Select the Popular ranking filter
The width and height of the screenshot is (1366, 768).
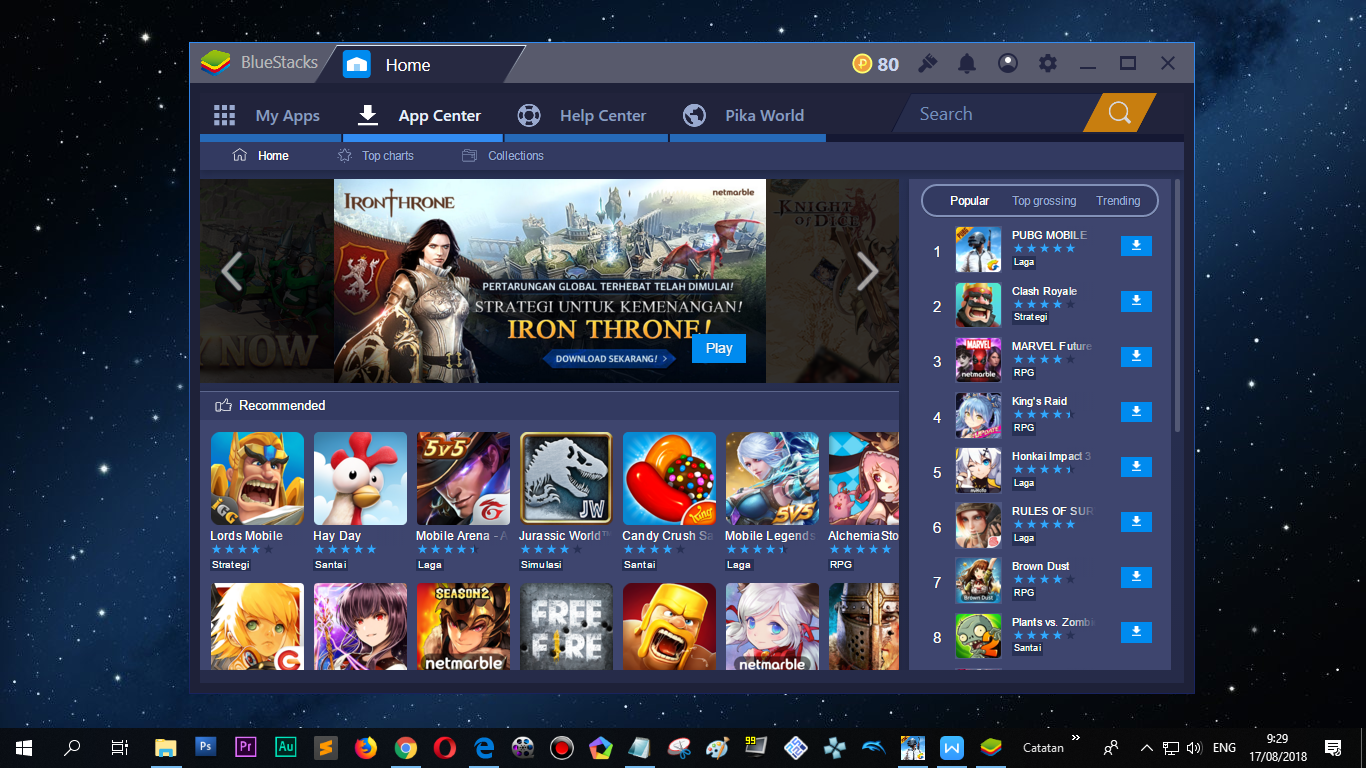(x=969, y=201)
